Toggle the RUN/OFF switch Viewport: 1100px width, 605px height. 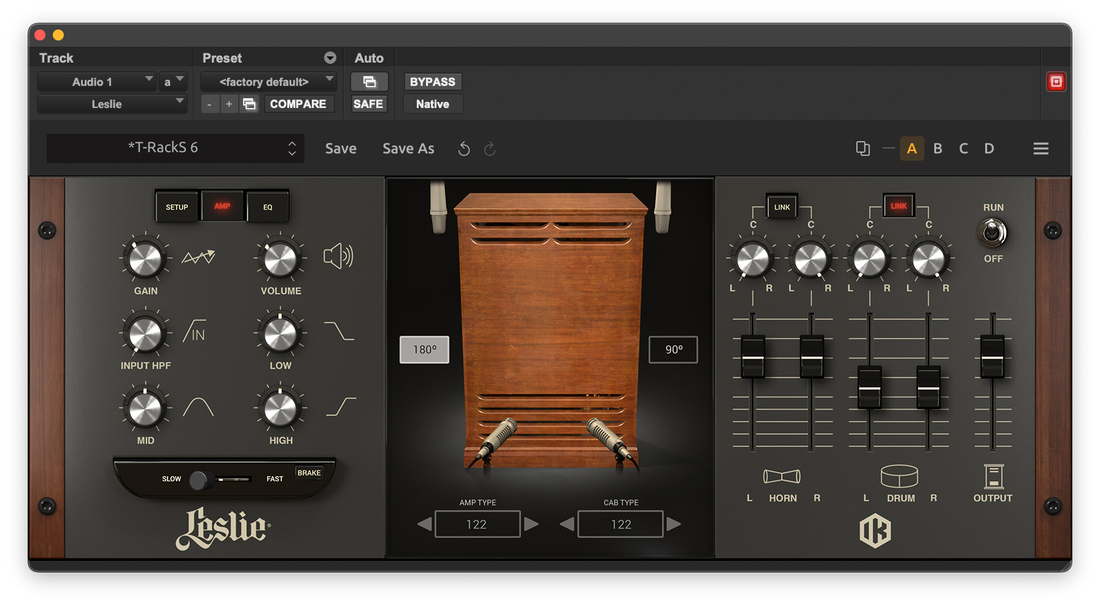point(992,232)
